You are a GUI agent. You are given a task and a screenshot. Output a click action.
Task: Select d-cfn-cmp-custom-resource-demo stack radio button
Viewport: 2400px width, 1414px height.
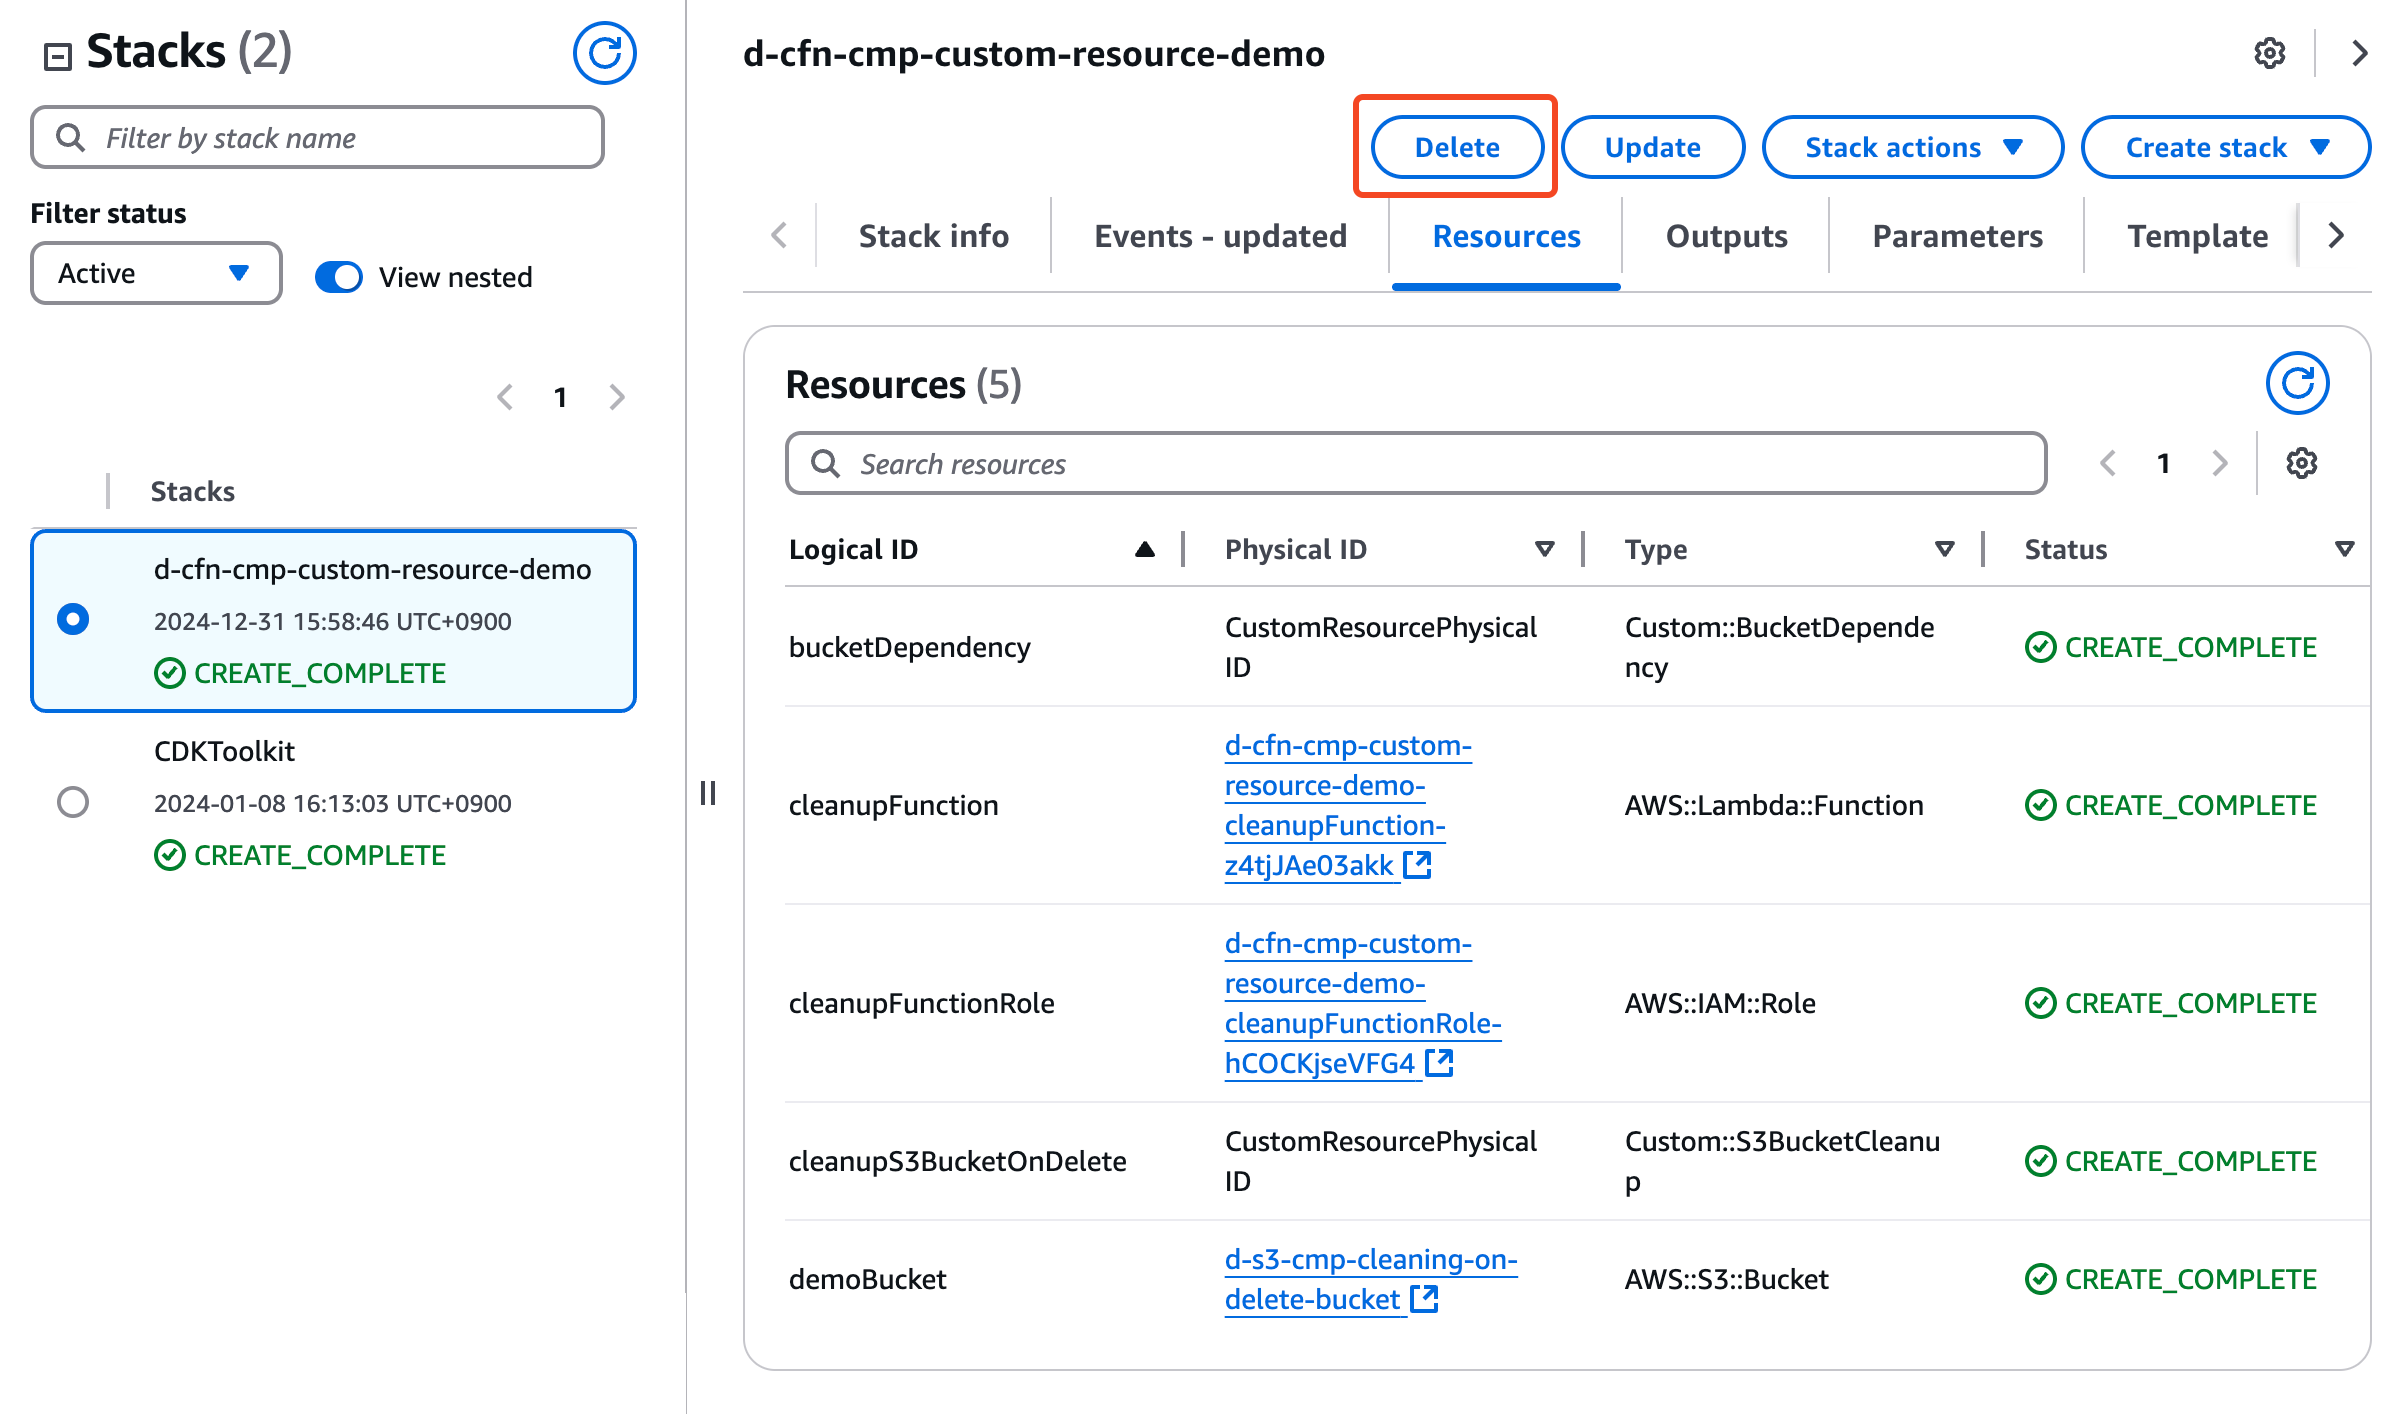(x=73, y=620)
